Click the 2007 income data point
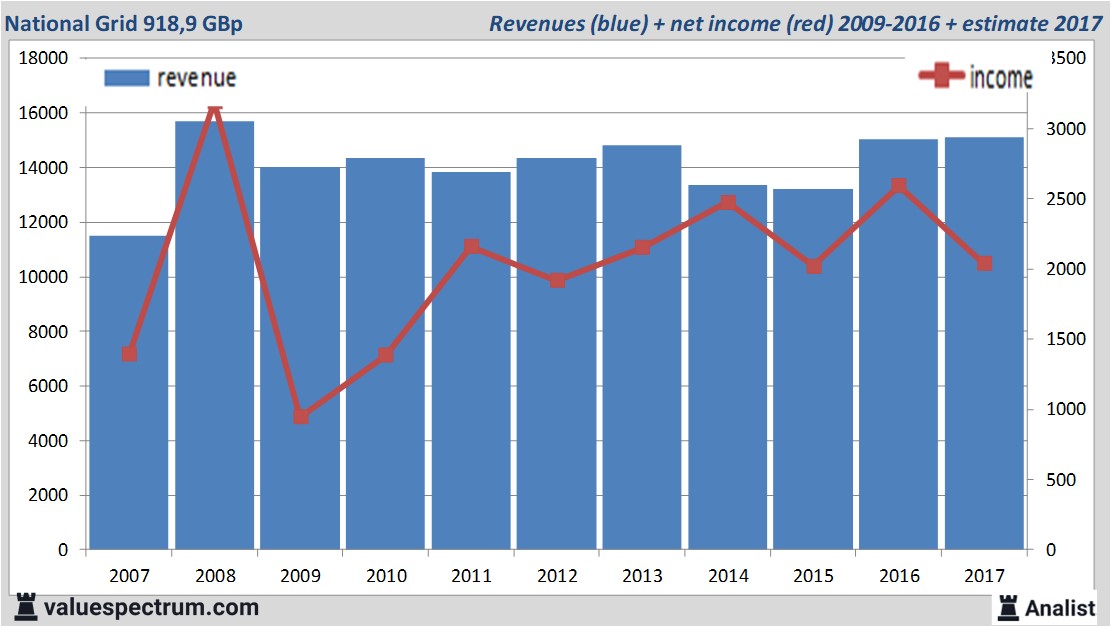Viewport: 1111px width, 627px height. (129, 354)
